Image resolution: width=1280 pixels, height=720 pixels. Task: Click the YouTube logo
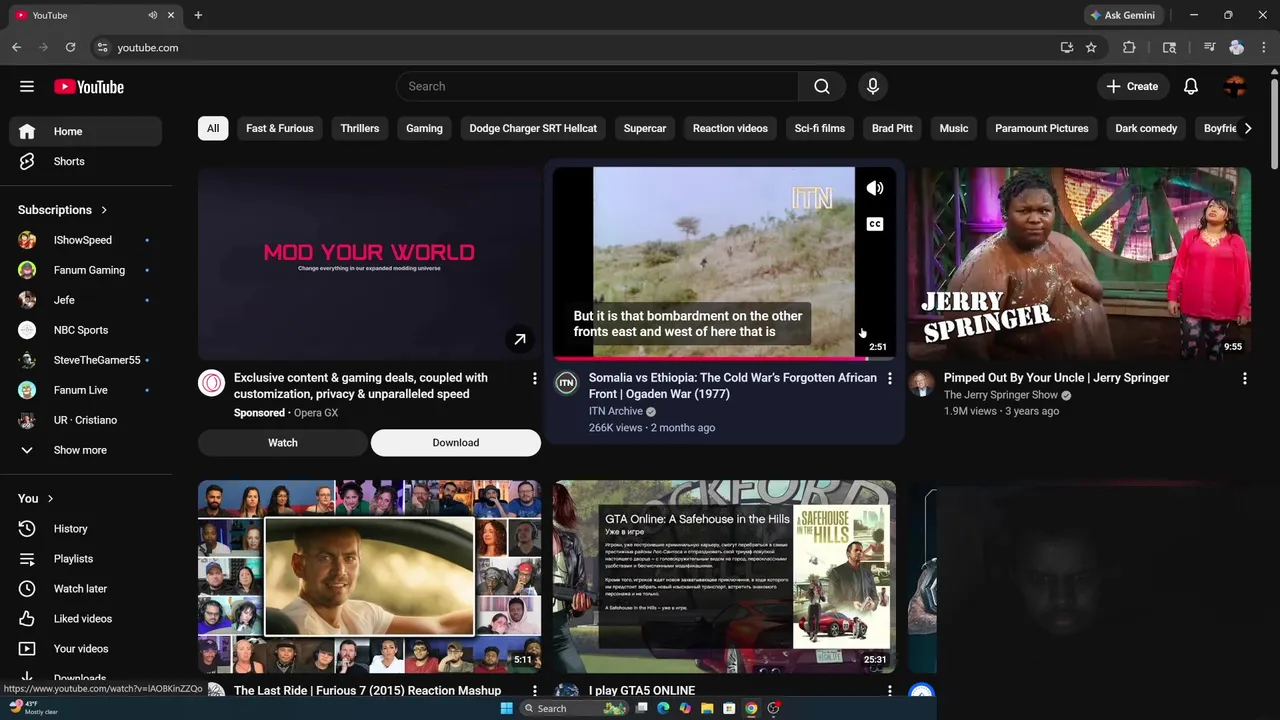pyautogui.click(x=89, y=87)
